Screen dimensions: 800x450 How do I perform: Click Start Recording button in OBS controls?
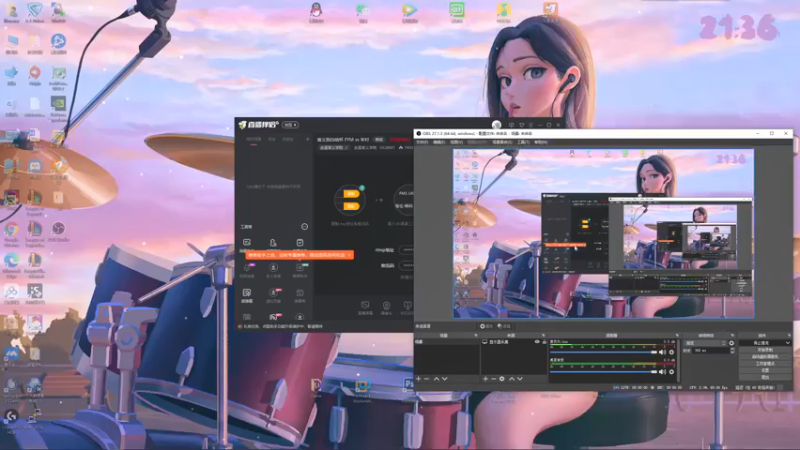765,350
